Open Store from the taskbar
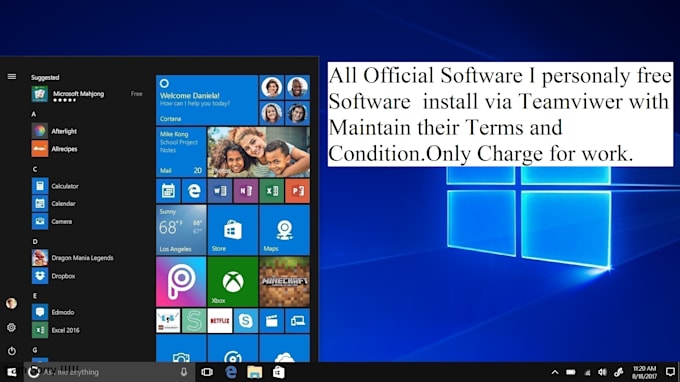680x382 pixels. (278, 372)
